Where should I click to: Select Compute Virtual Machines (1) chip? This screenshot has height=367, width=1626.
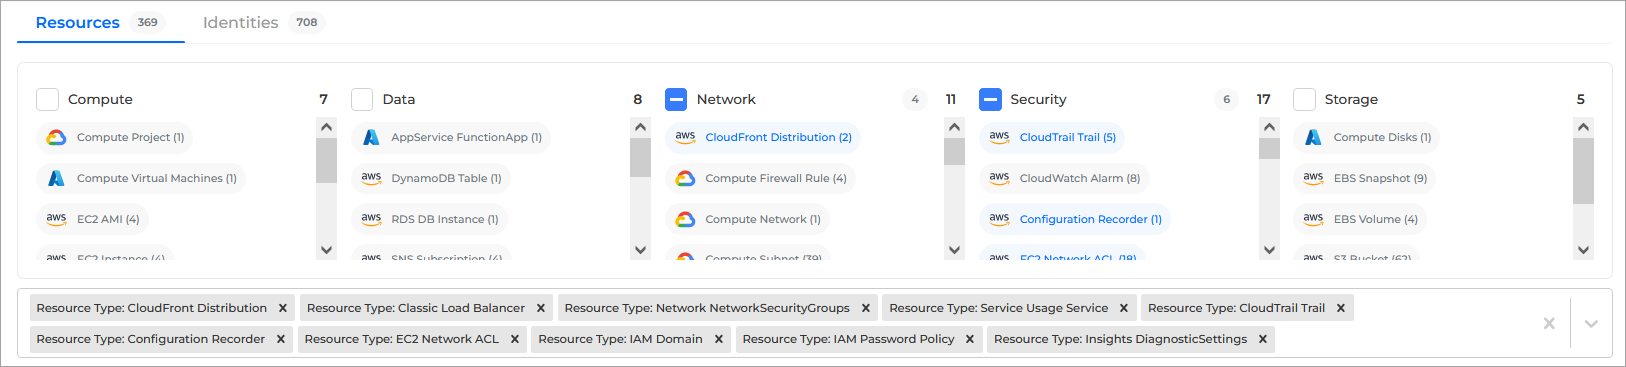click(141, 178)
